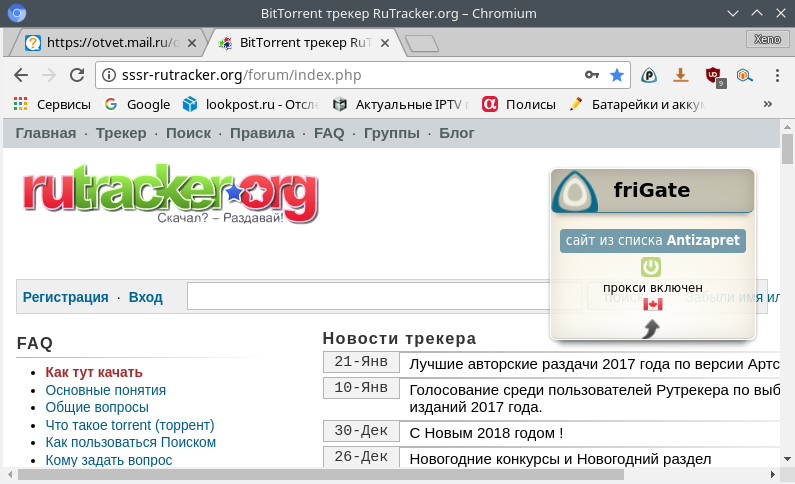Click the friGate egg logo

[x=574, y=192]
